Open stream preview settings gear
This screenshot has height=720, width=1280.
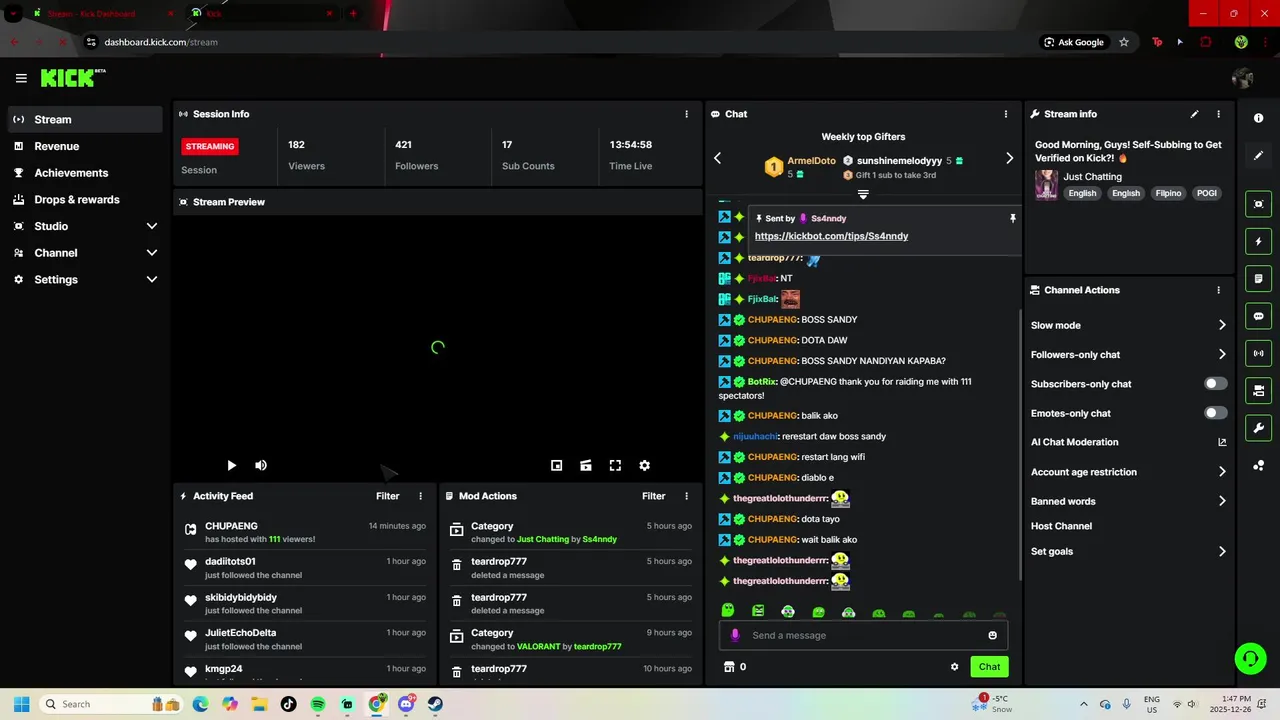645,465
